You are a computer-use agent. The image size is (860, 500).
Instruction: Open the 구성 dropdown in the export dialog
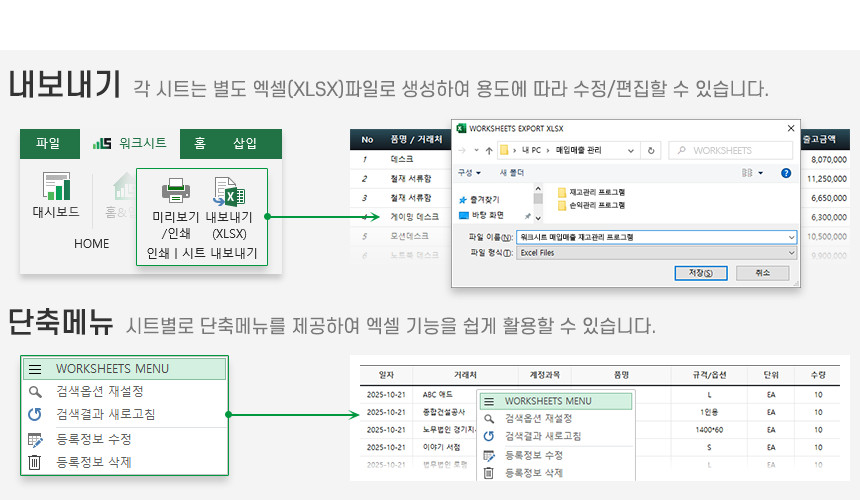click(x=468, y=172)
